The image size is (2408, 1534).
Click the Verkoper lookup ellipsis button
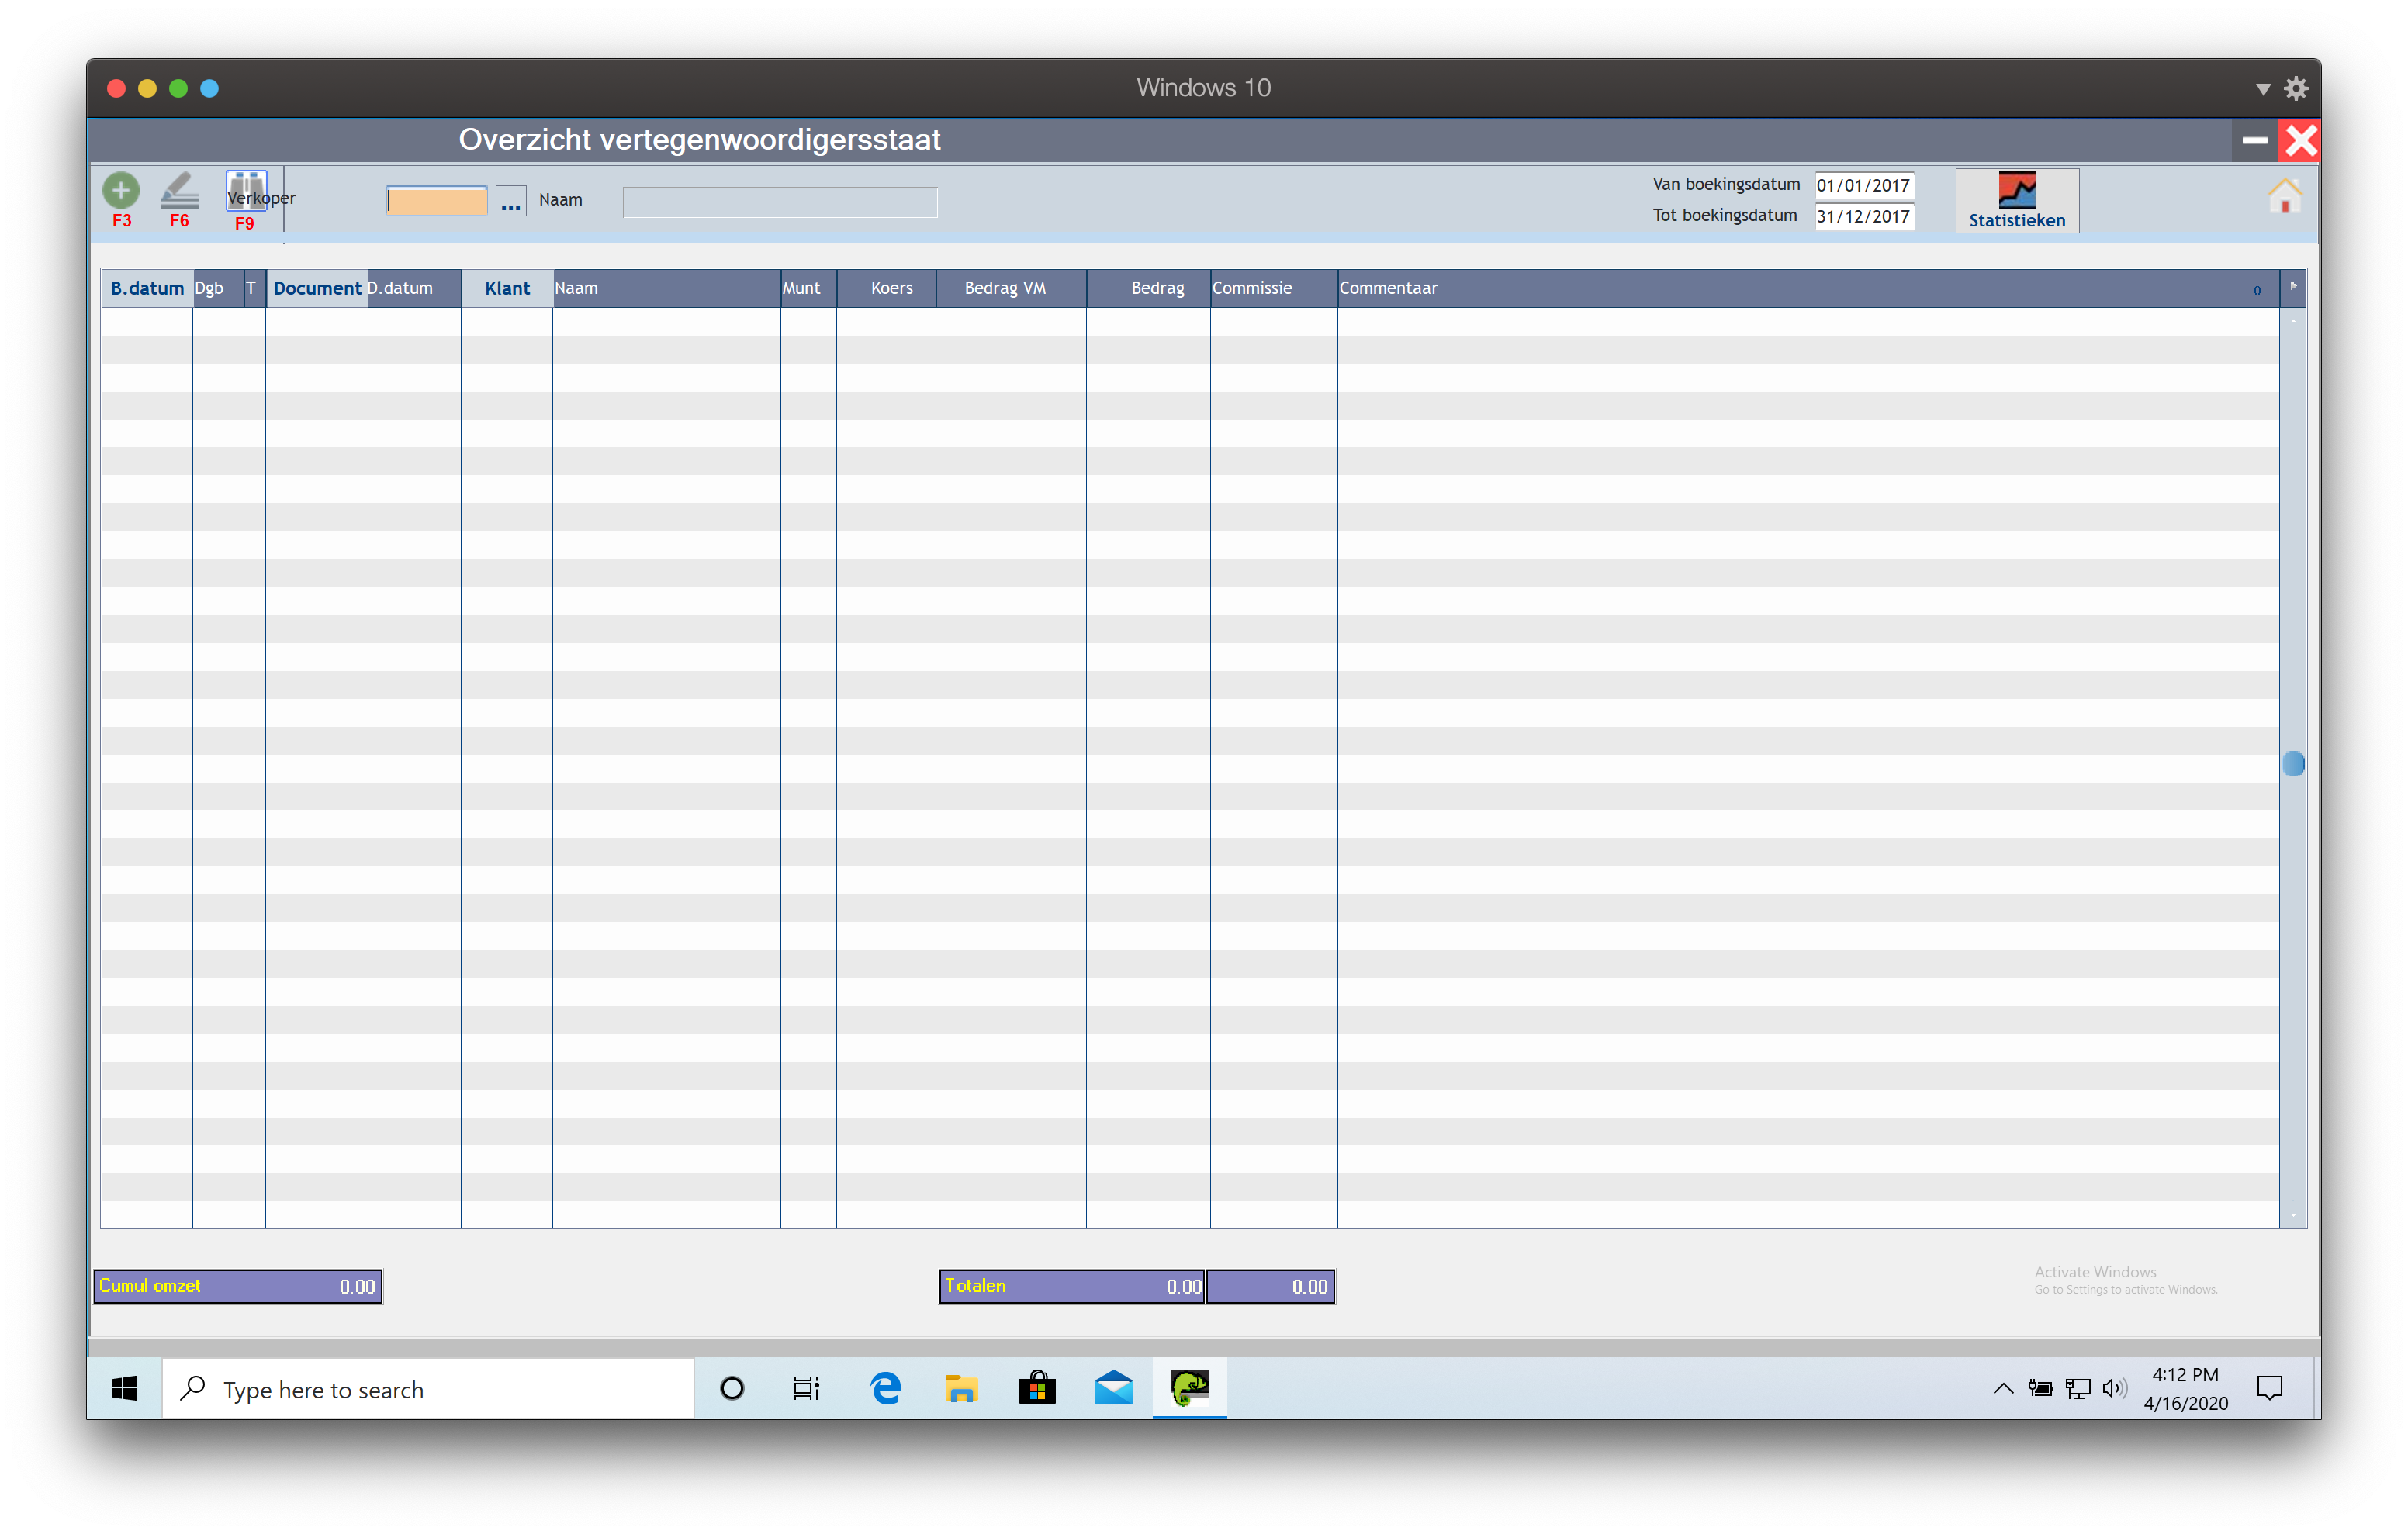[511, 202]
